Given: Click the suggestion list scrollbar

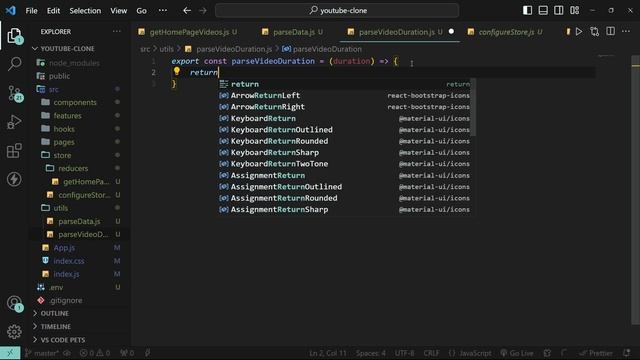Looking at the screenshot, I should point(473,107).
